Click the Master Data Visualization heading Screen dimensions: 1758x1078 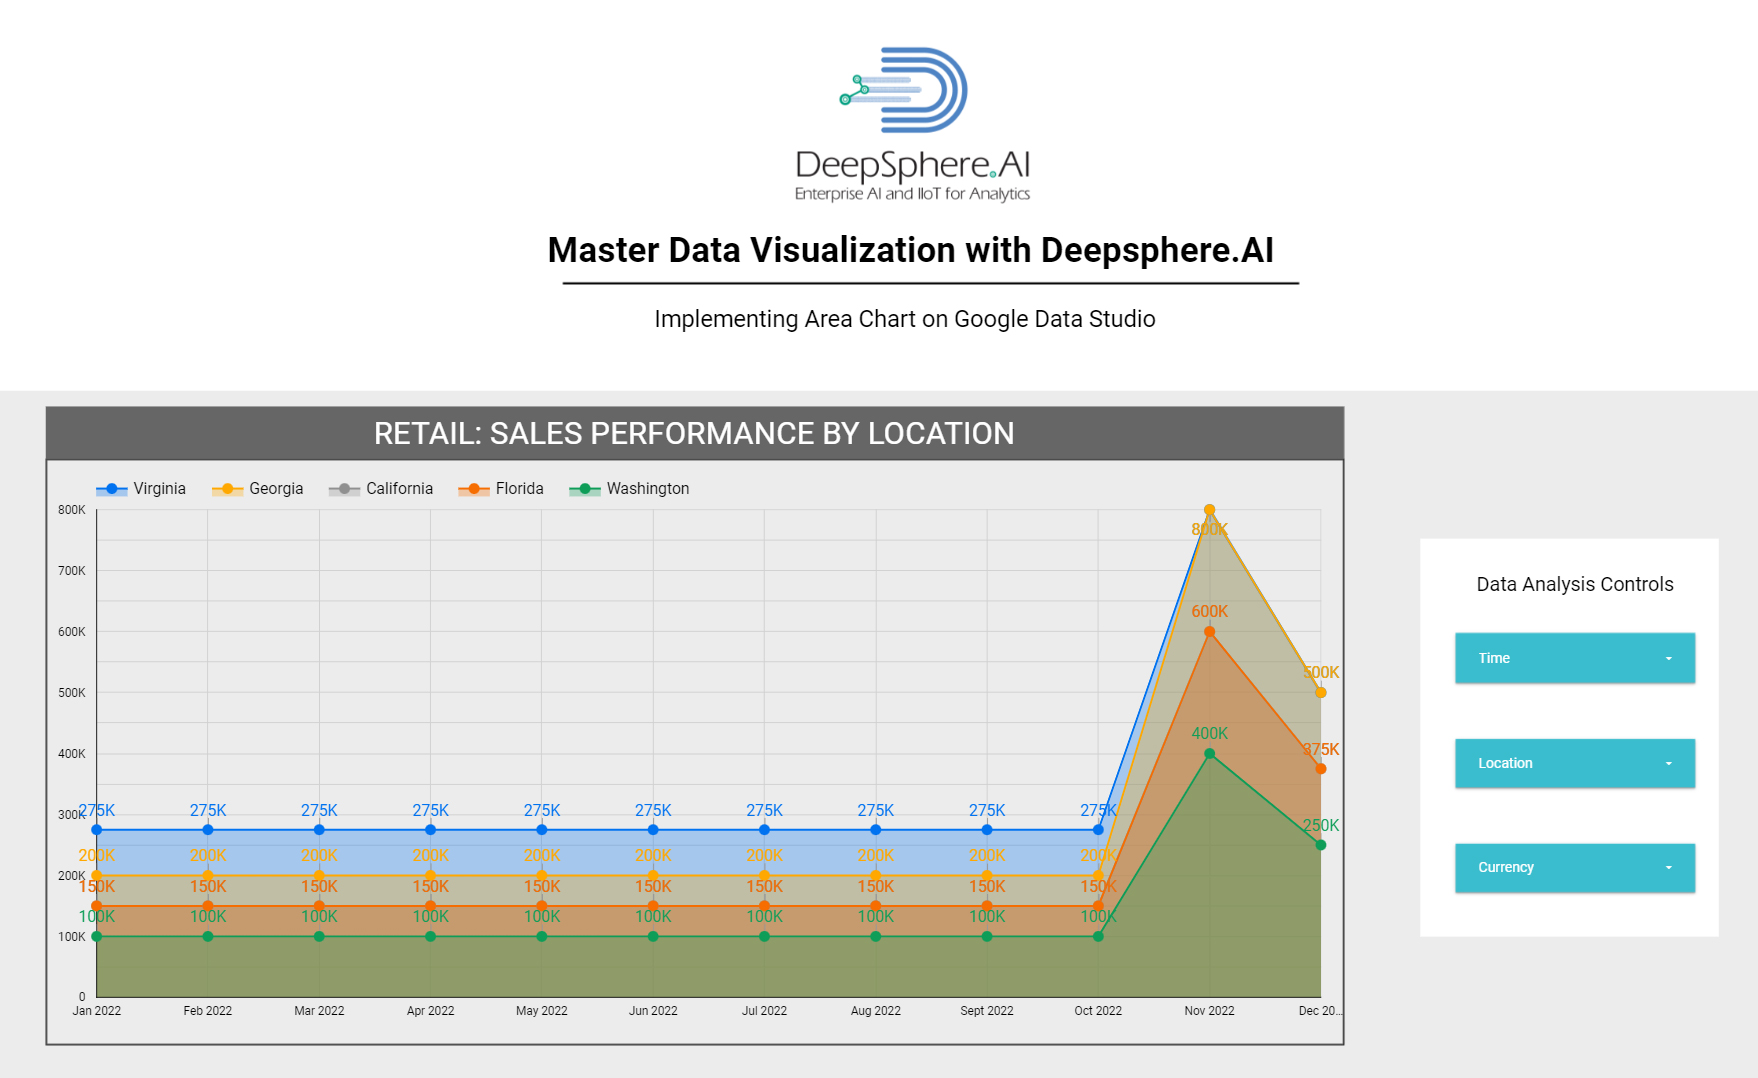coord(910,250)
